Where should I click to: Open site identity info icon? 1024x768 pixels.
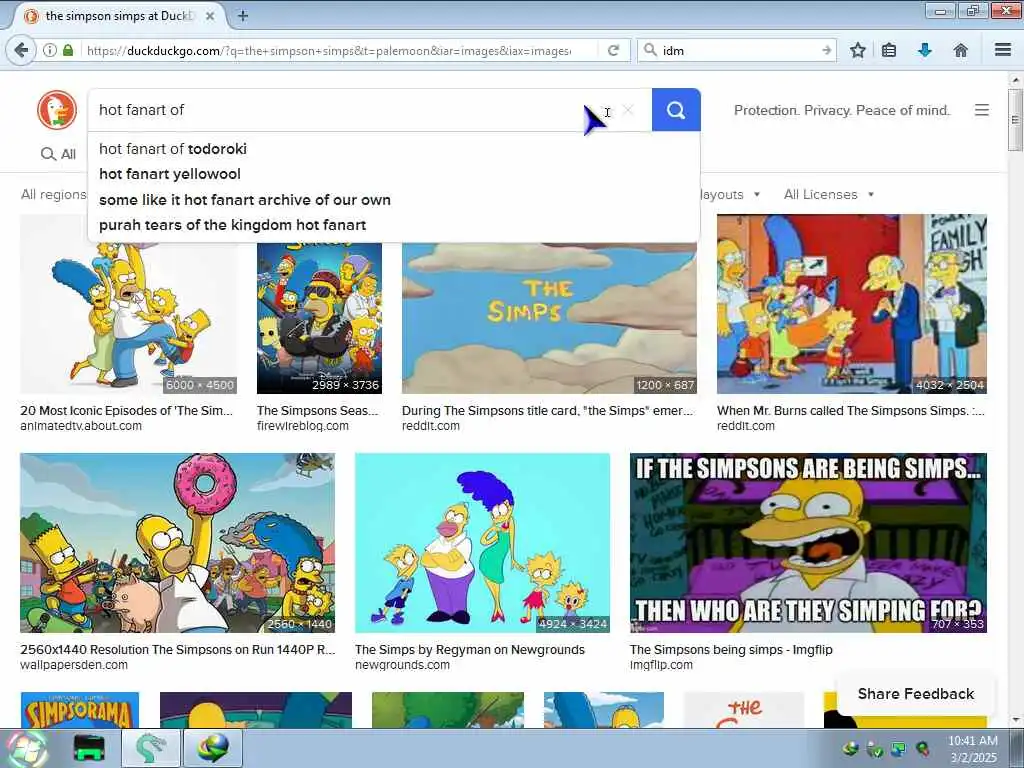(x=50, y=50)
